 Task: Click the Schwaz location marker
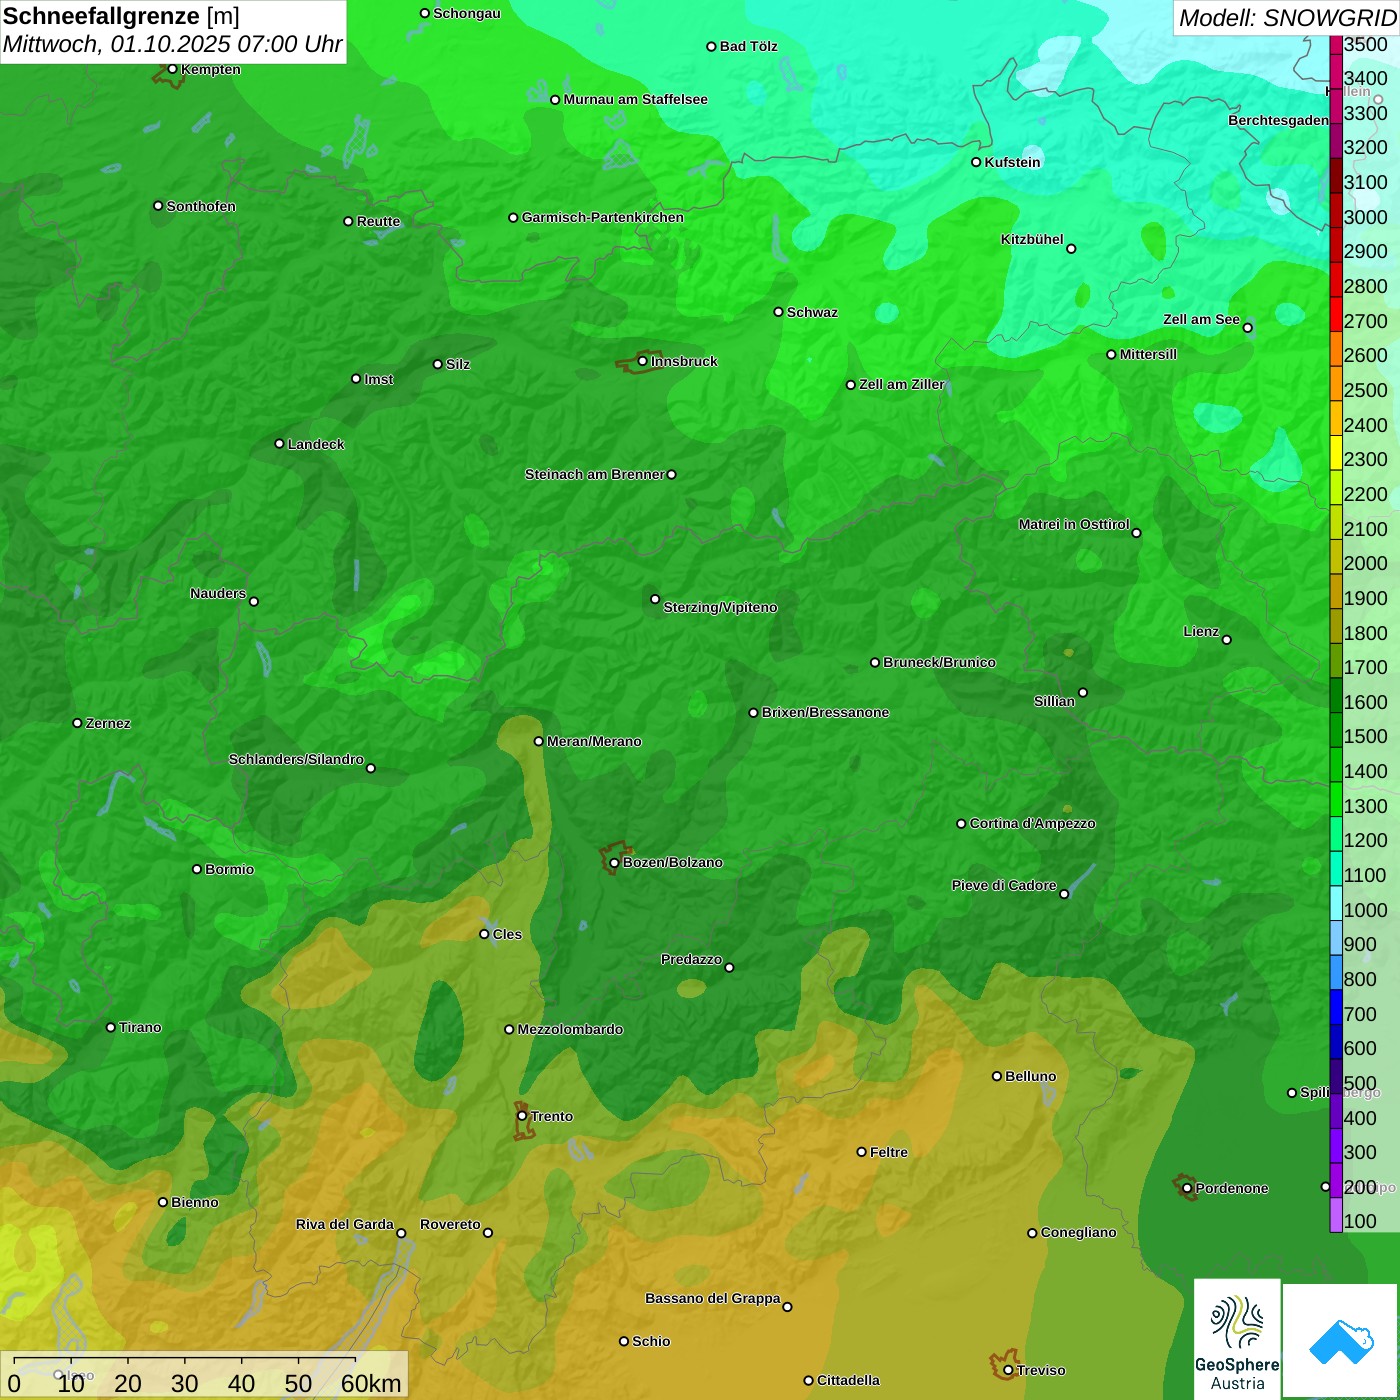(x=778, y=312)
